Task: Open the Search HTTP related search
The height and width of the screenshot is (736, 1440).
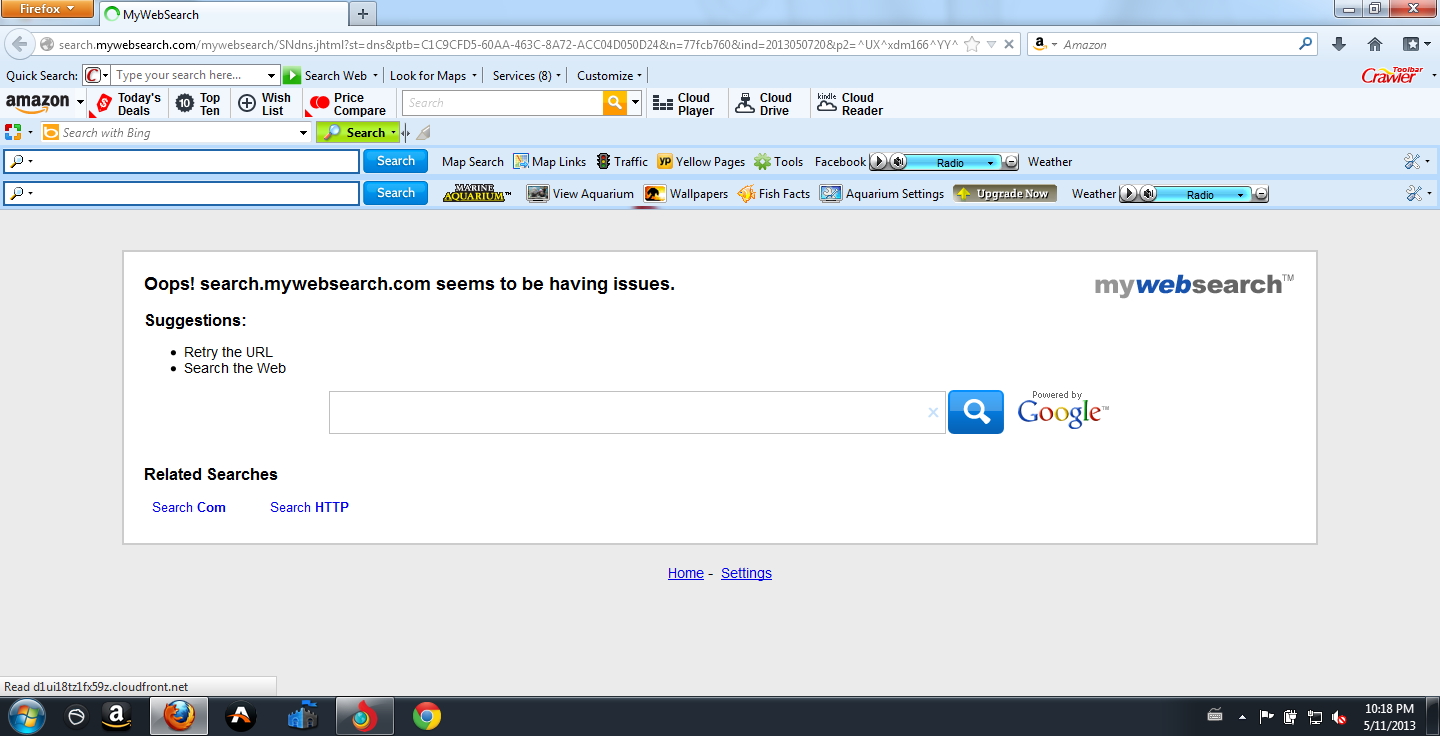Action: click(x=309, y=507)
